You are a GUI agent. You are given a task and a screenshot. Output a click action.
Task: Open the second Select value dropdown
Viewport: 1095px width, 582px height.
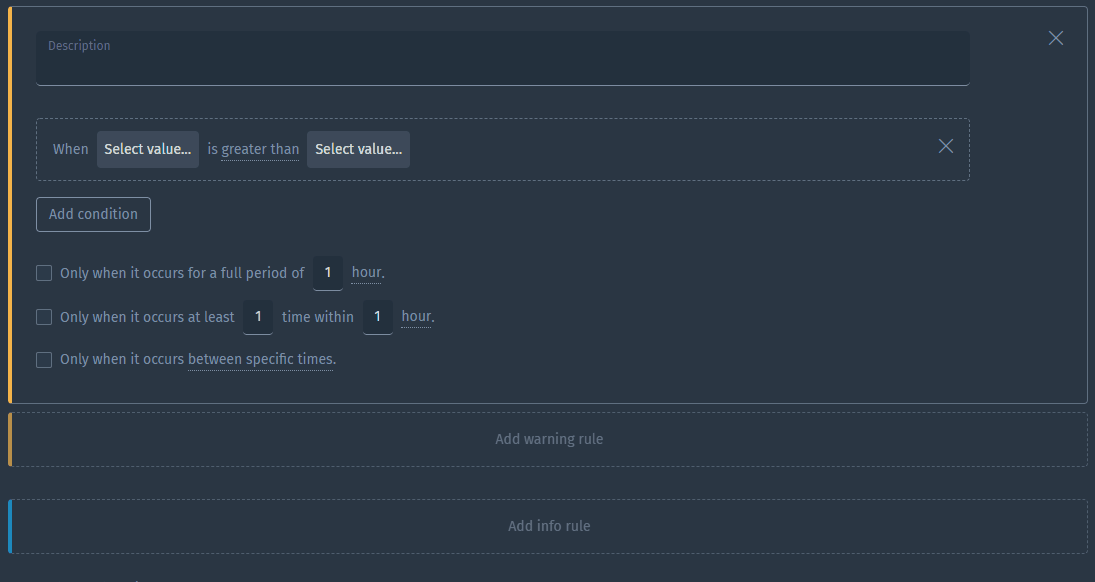(x=358, y=148)
